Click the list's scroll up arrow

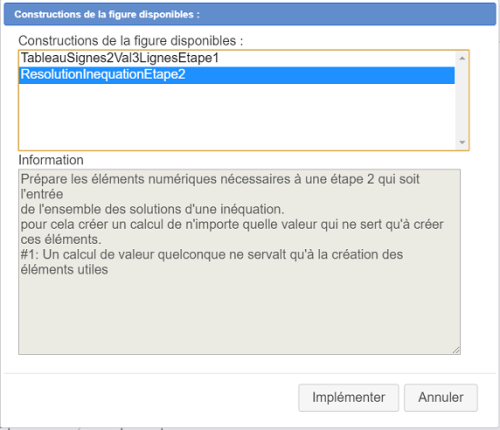click(462, 58)
